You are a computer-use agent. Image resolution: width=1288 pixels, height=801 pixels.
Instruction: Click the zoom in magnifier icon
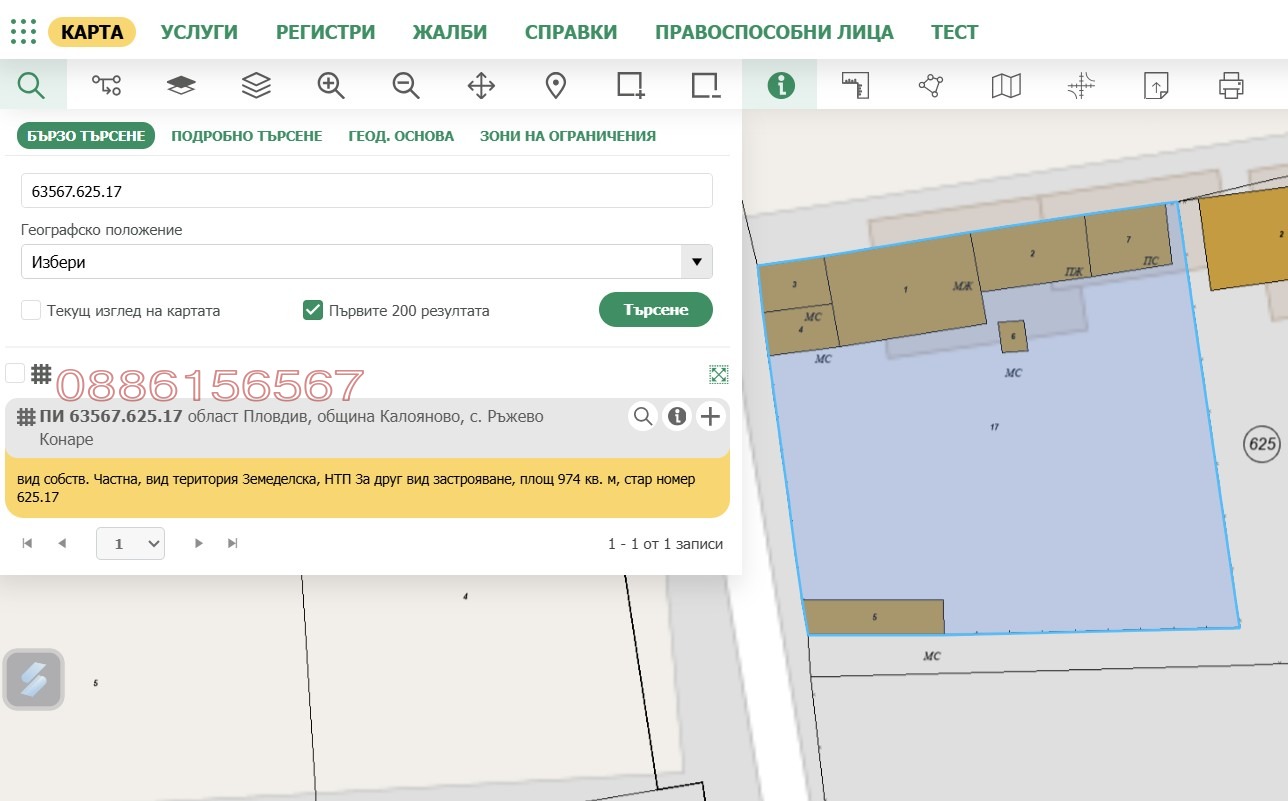(x=331, y=85)
